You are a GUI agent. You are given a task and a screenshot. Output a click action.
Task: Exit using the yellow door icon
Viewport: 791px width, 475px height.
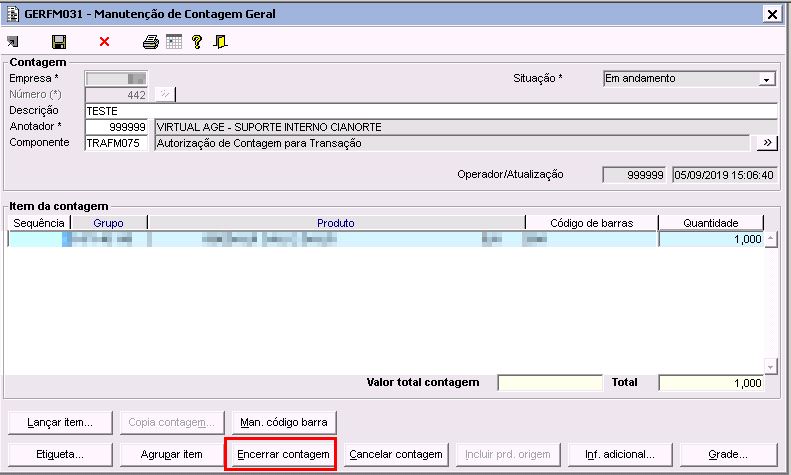(x=220, y=42)
